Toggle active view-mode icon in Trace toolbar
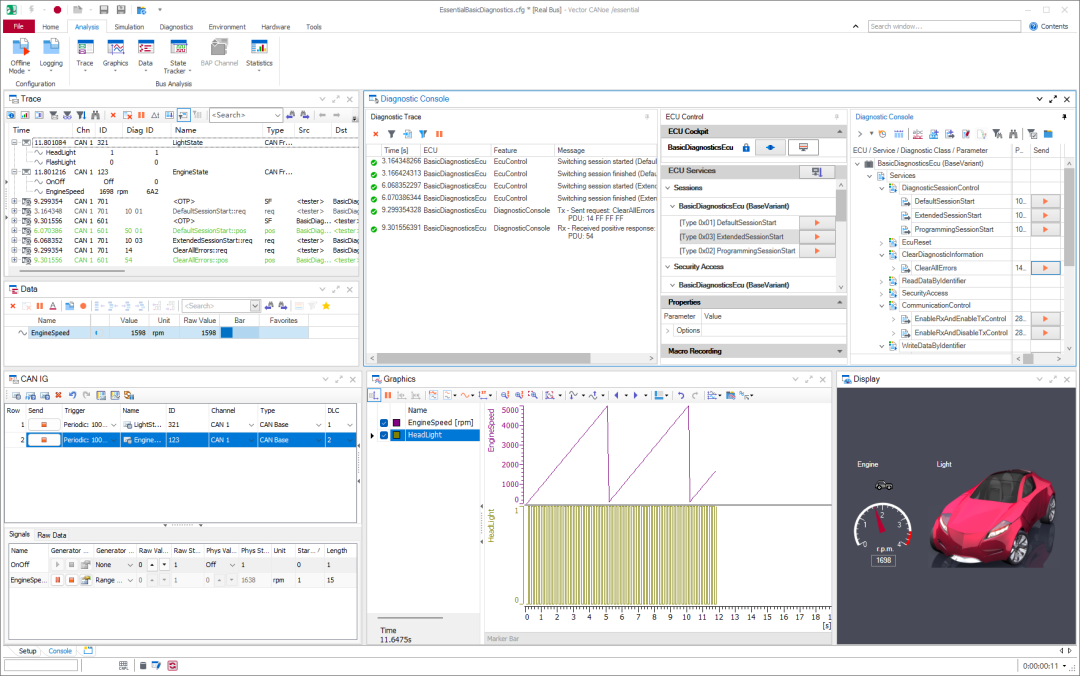This screenshot has height=676, width=1080. [183, 115]
